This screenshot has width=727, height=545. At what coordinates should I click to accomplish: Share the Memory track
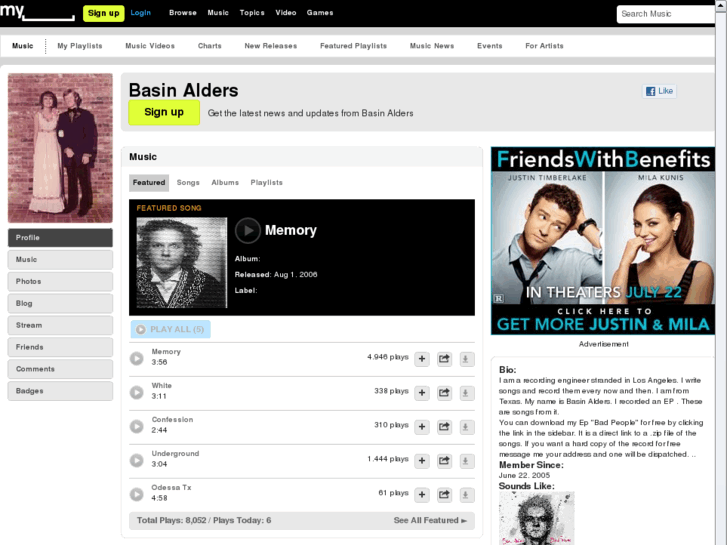click(444, 359)
